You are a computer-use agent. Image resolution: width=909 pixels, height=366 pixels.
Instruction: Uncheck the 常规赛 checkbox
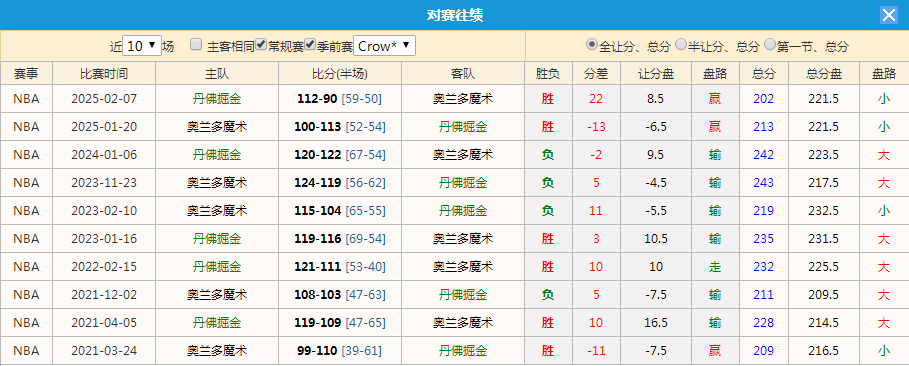(261, 45)
